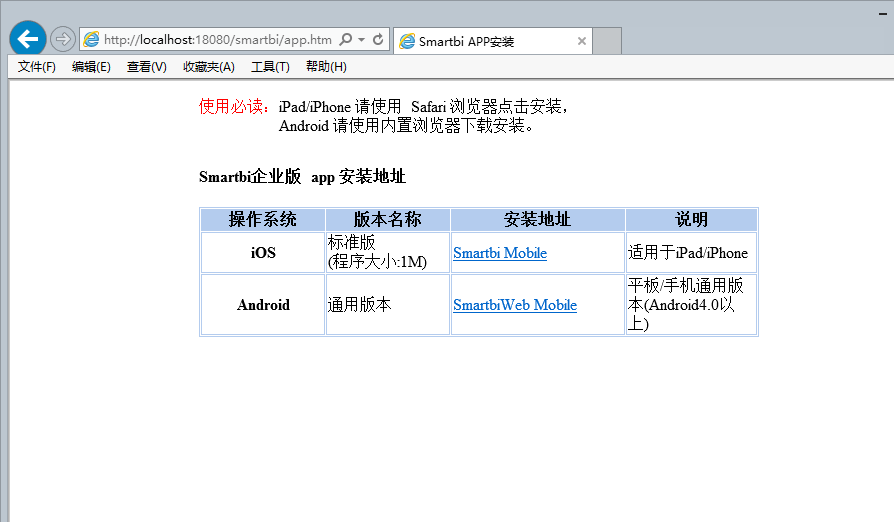Click the iOS table cell
The image size is (894, 522).
coord(263,252)
